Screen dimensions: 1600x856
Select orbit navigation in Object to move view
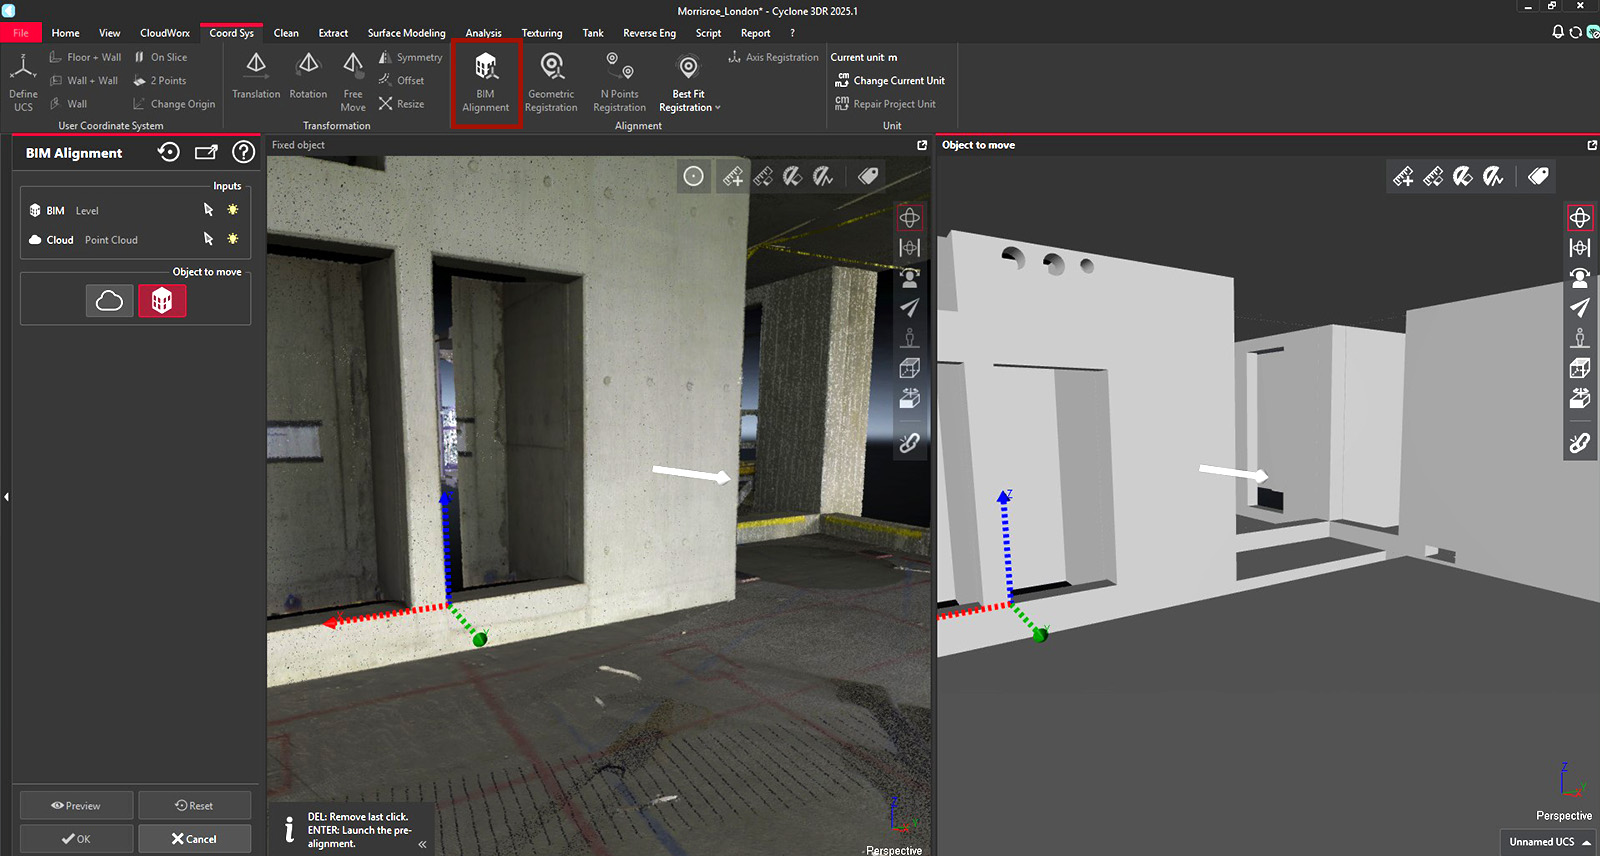(1580, 218)
